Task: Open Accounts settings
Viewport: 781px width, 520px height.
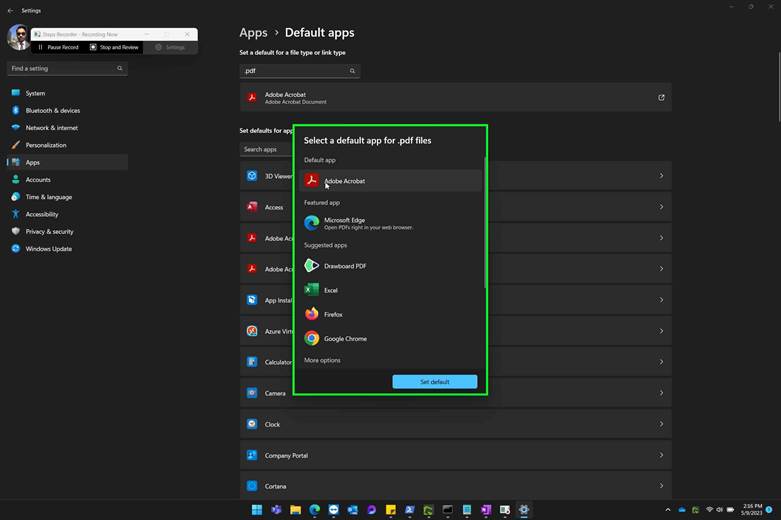Action: (x=67, y=180)
